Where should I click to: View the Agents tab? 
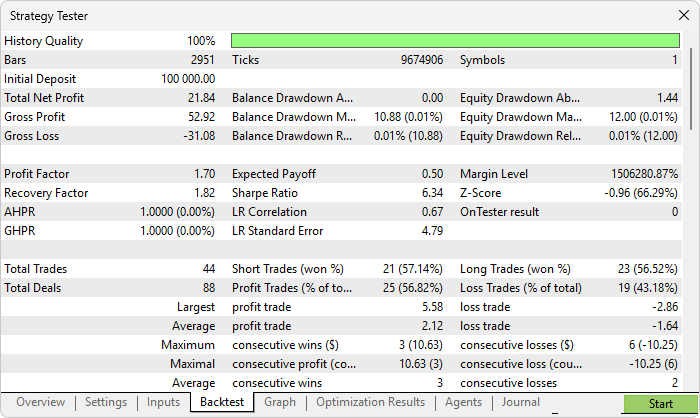(463, 402)
